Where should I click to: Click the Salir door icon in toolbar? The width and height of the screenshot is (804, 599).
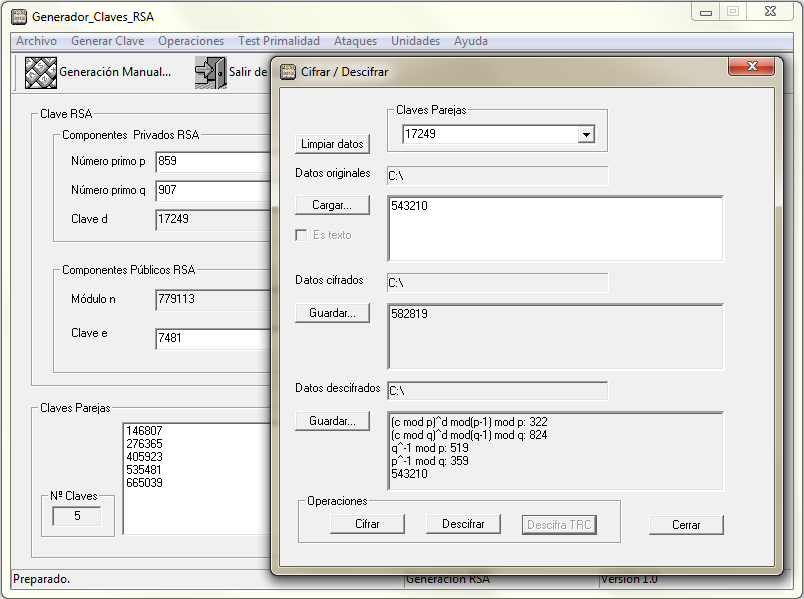pyautogui.click(x=210, y=72)
